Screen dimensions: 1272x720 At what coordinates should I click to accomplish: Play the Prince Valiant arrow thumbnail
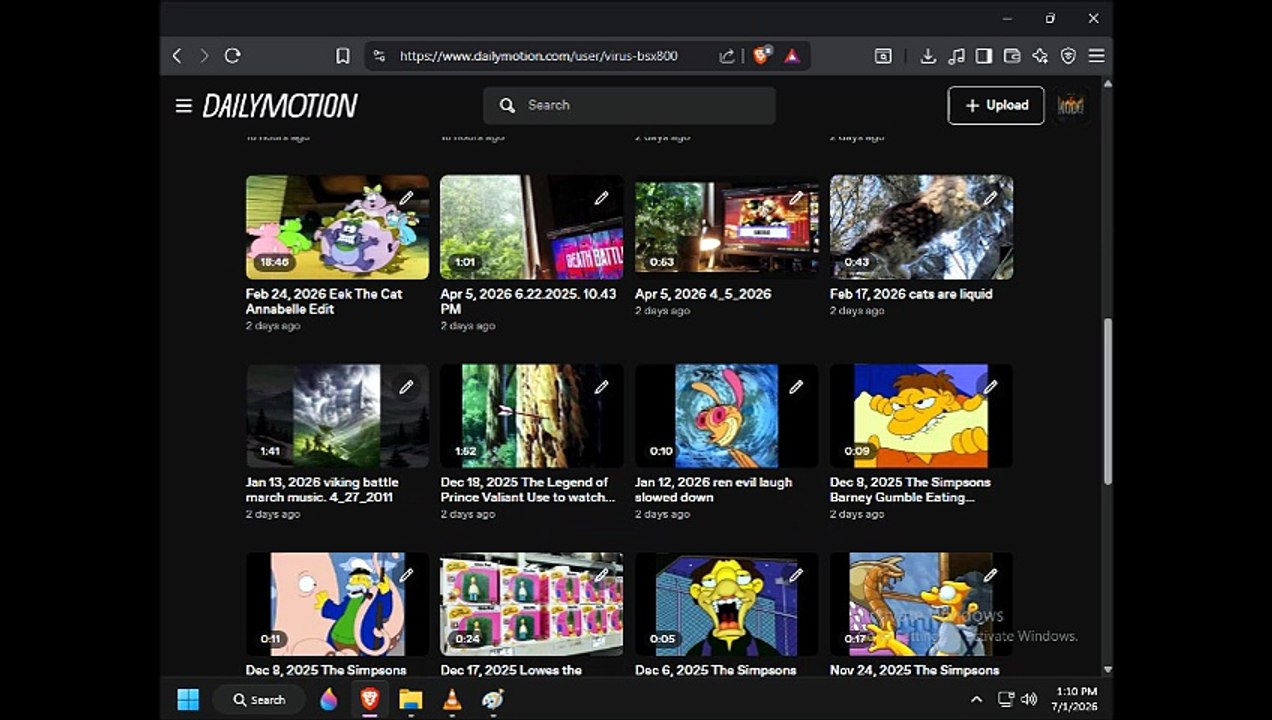pyautogui.click(x=532, y=416)
